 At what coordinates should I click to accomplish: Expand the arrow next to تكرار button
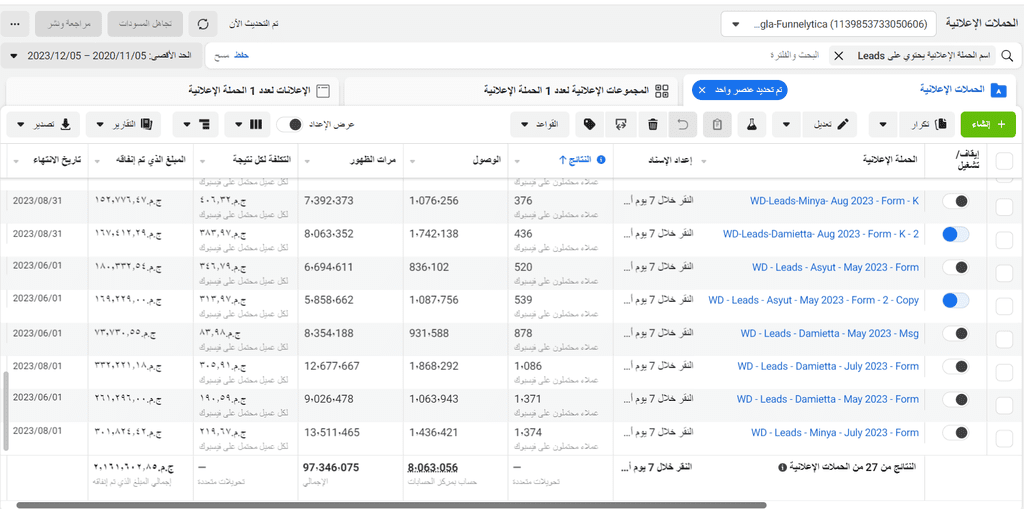point(884,124)
